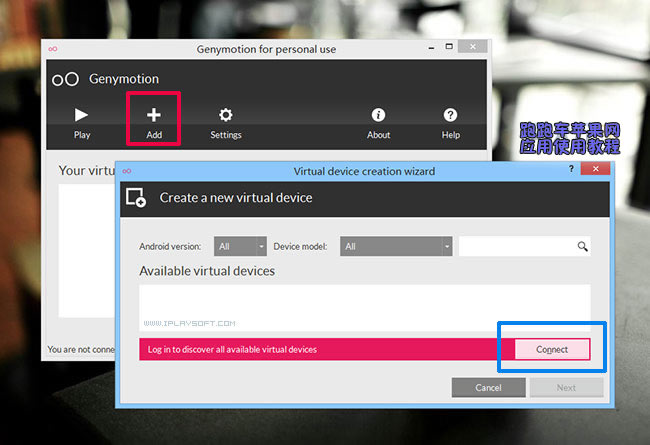The width and height of the screenshot is (650, 445).
Task: Click the wizard title bar help question mark
Action: pos(571,169)
